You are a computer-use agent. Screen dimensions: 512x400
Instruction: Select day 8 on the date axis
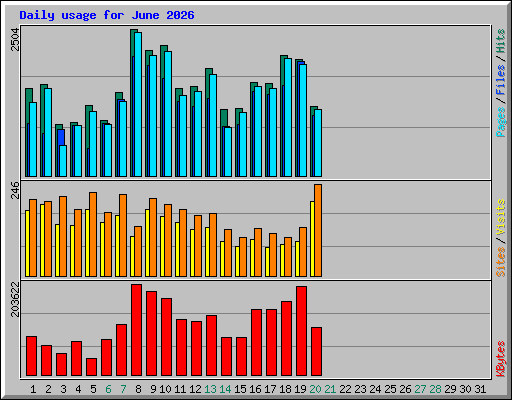pos(138,389)
